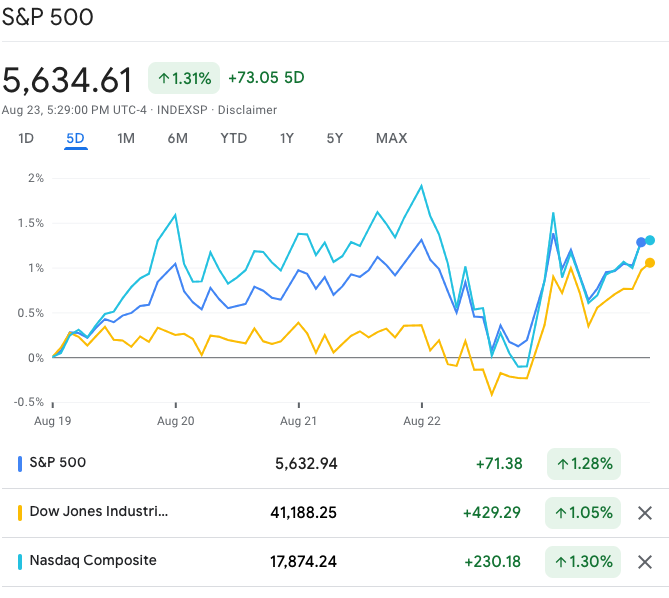Image resolution: width=669 pixels, height=598 pixels.
Task: Switch chart to 6M range
Action: [x=177, y=138]
